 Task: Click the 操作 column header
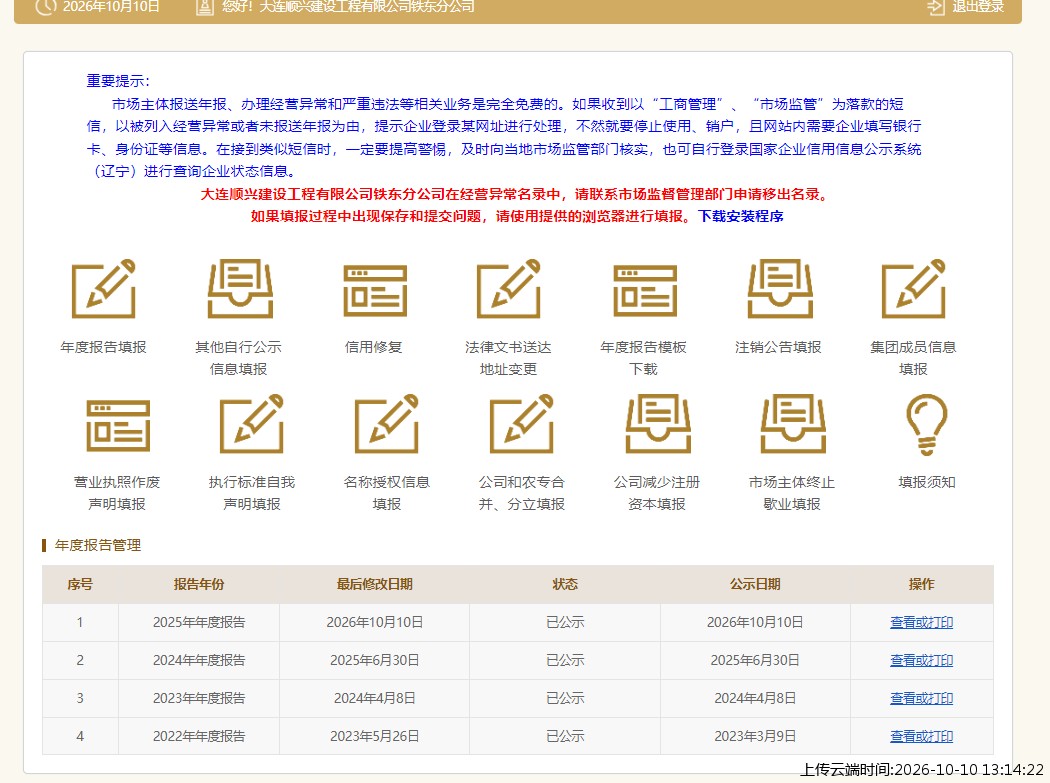(x=921, y=585)
